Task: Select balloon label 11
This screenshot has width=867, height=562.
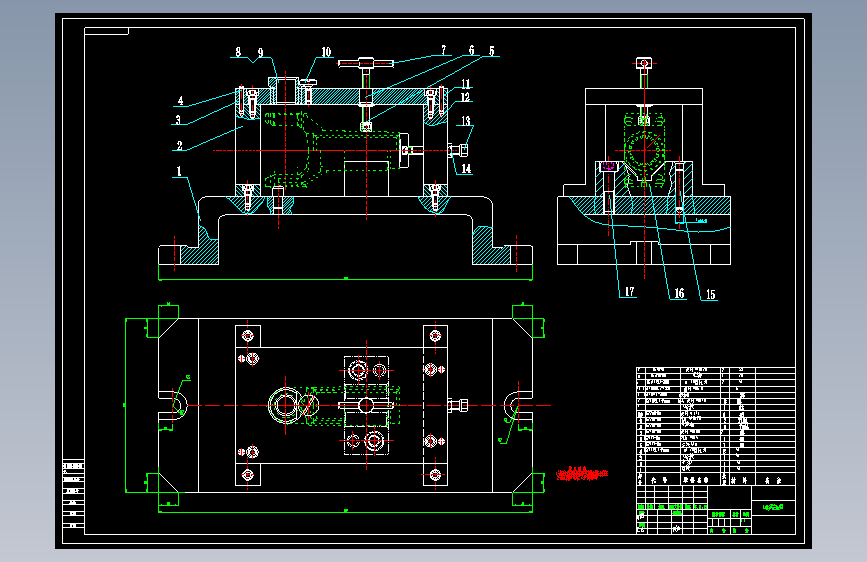Action: tap(466, 84)
